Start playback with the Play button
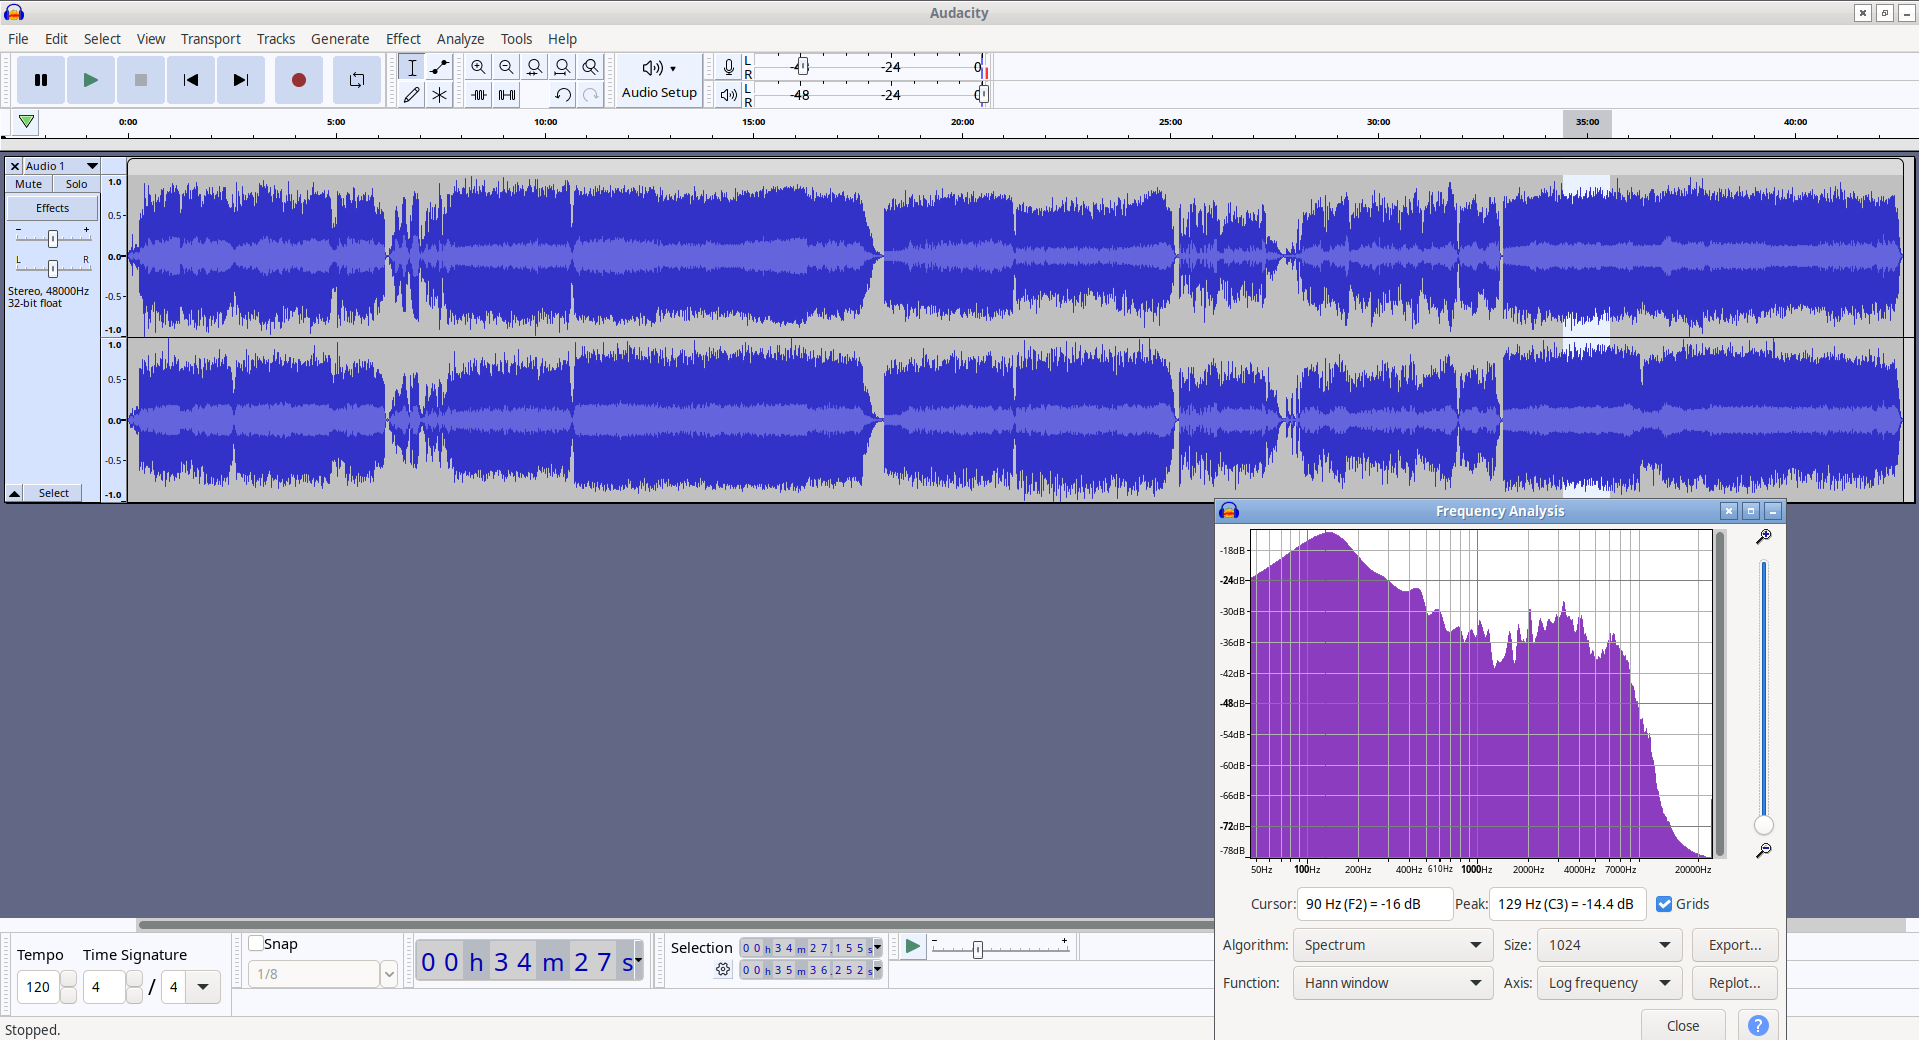Viewport: 1919px width, 1040px height. pyautogui.click(x=91, y=80)
